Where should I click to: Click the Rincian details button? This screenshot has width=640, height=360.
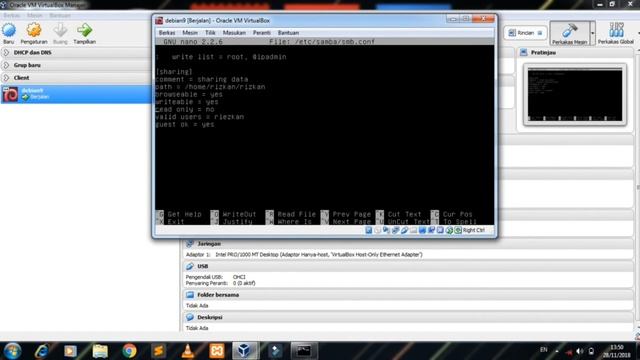pos(525,33)
